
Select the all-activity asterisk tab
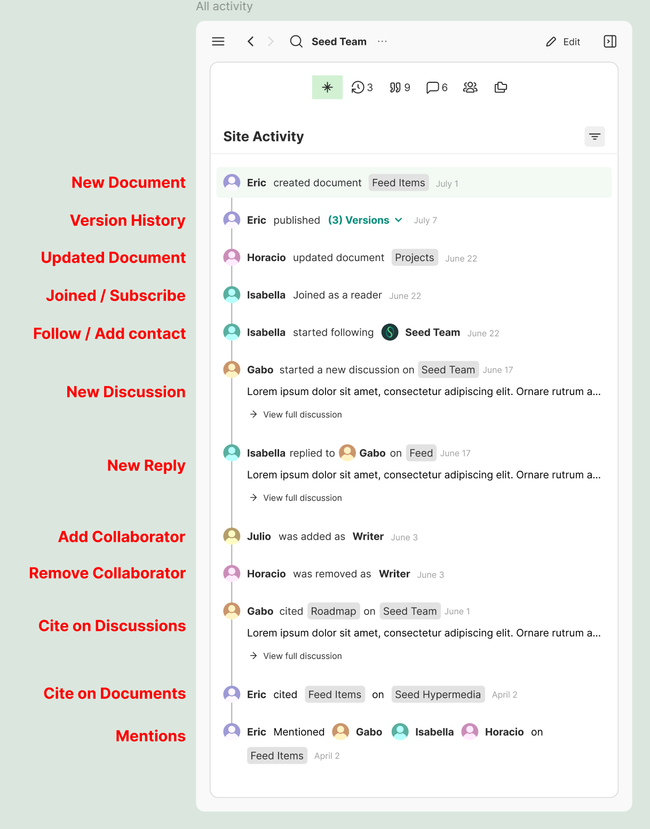[x=327, y=88]
